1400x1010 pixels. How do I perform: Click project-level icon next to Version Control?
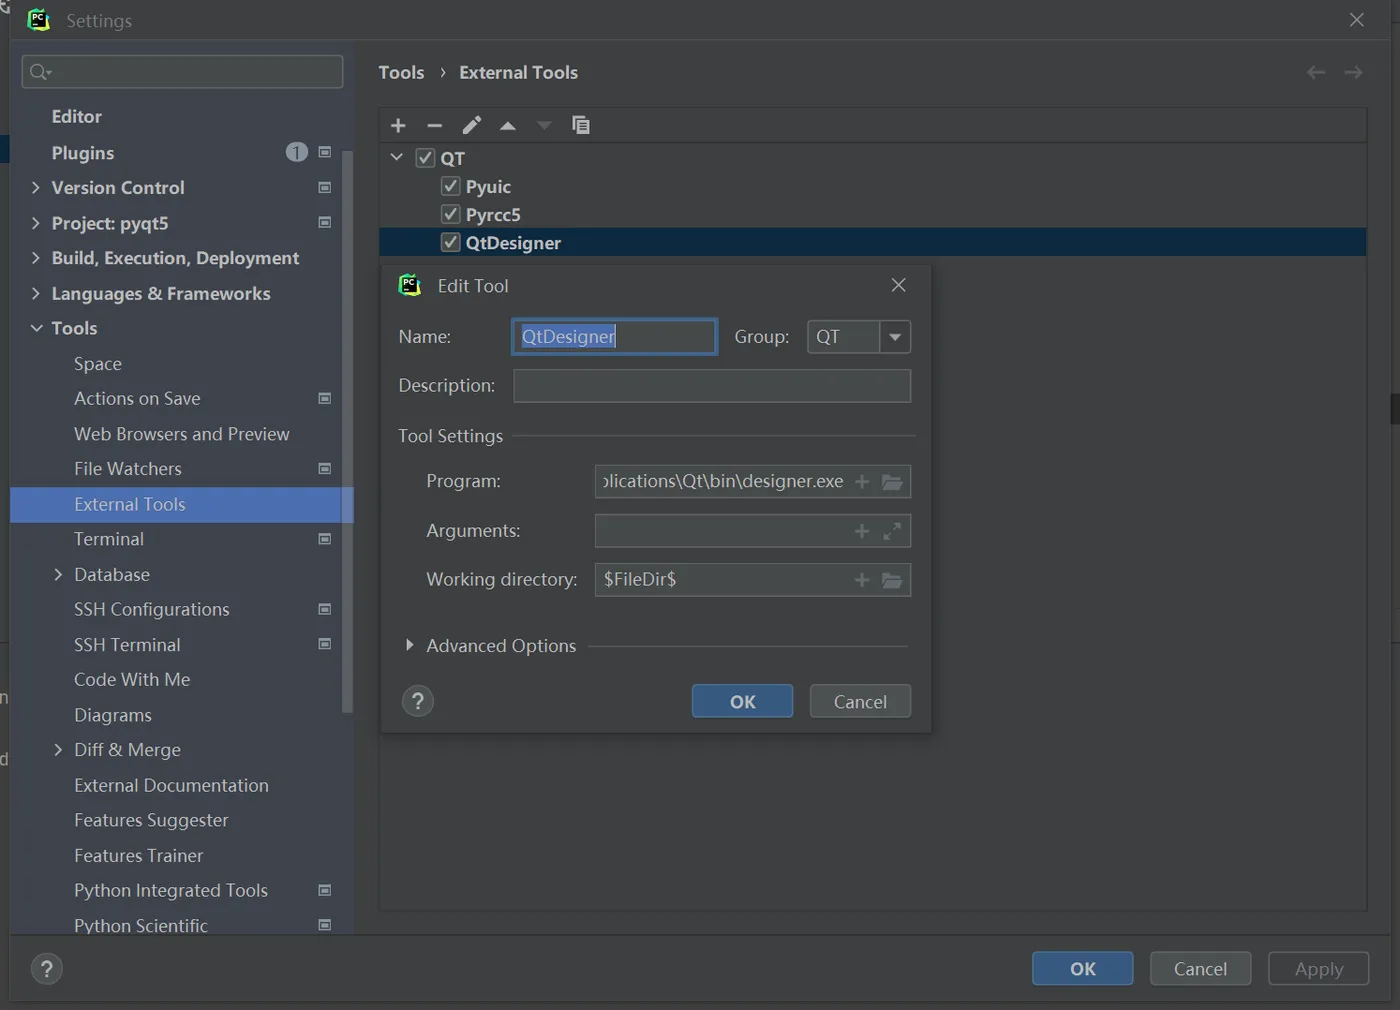tap(325, 187)
